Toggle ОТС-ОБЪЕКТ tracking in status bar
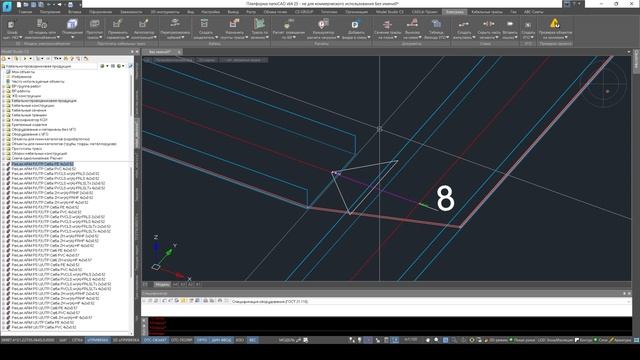 [x=155, y=340]
